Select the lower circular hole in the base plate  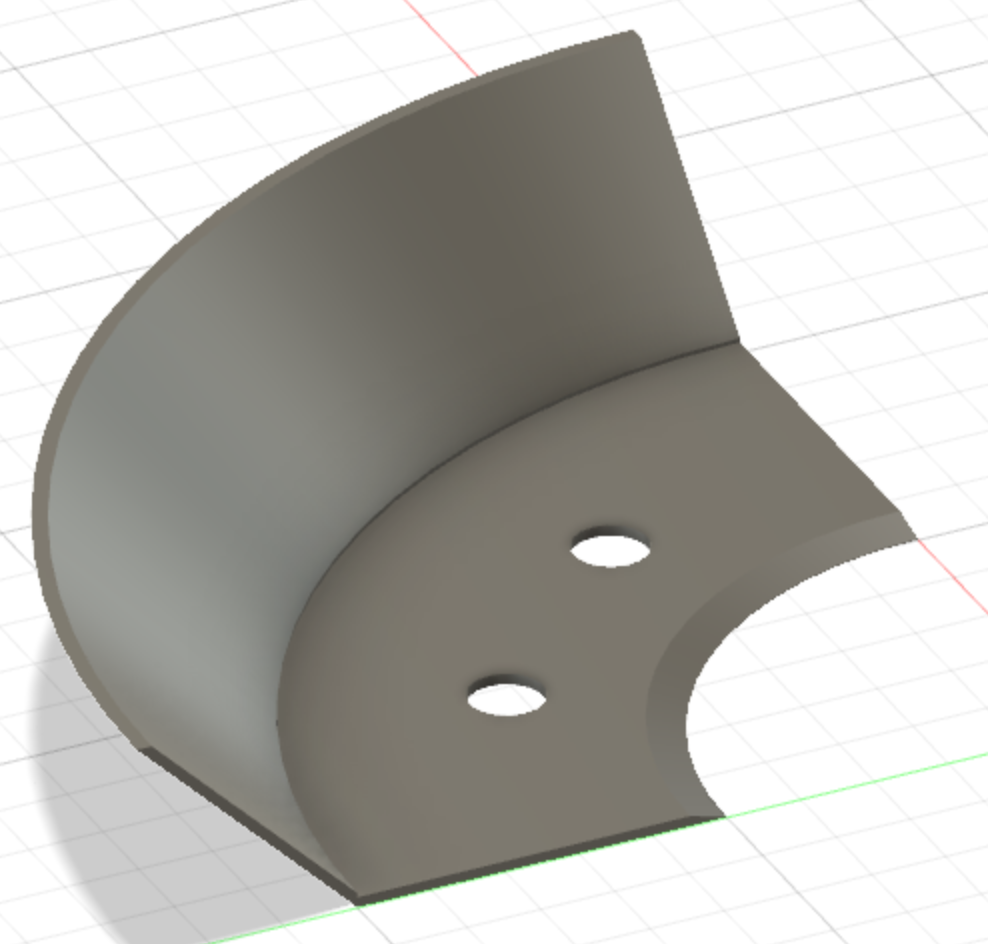coord(507,698)
